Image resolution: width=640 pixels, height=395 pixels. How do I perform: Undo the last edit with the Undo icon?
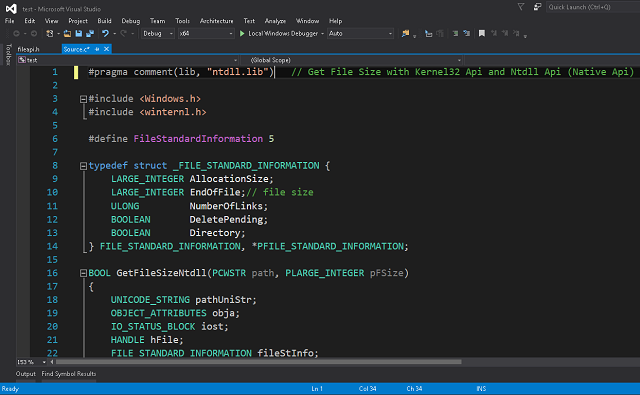105,33
